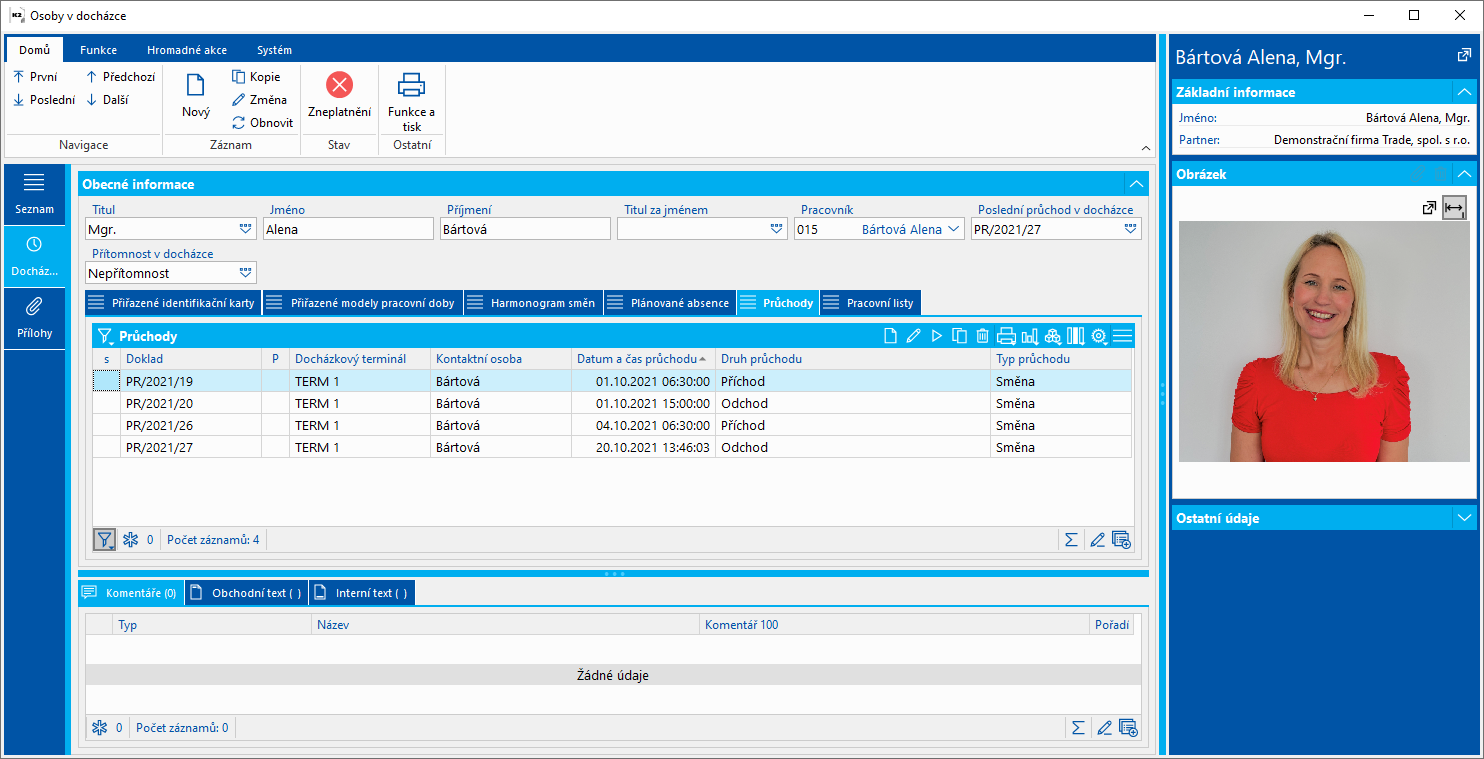Image resolution: width=1484 pixels, height=759 pixels.
Task: Click the Předchozí navigation button
Action: pos(120,77)
